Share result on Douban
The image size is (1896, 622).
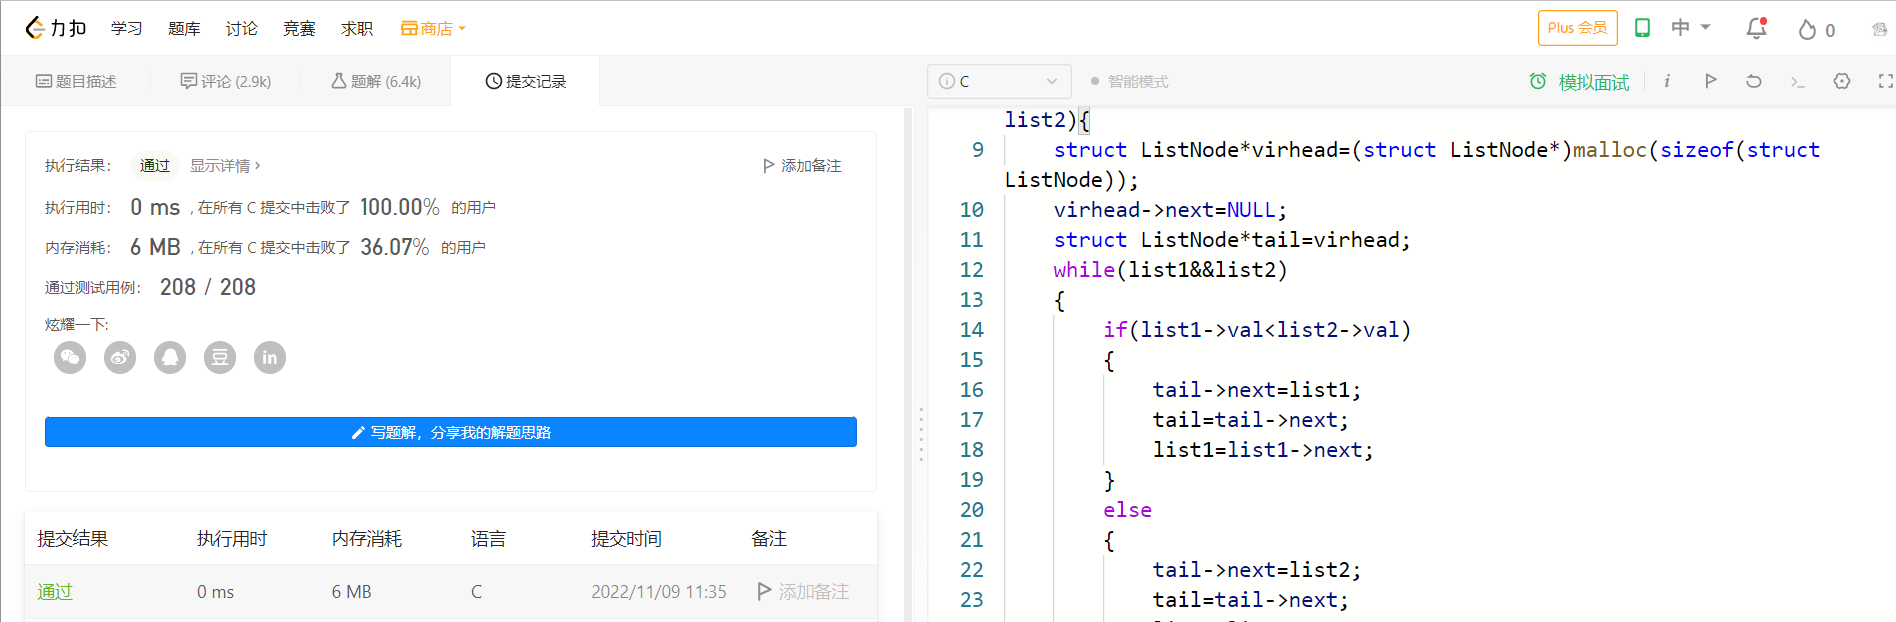[x=220, y=357]
